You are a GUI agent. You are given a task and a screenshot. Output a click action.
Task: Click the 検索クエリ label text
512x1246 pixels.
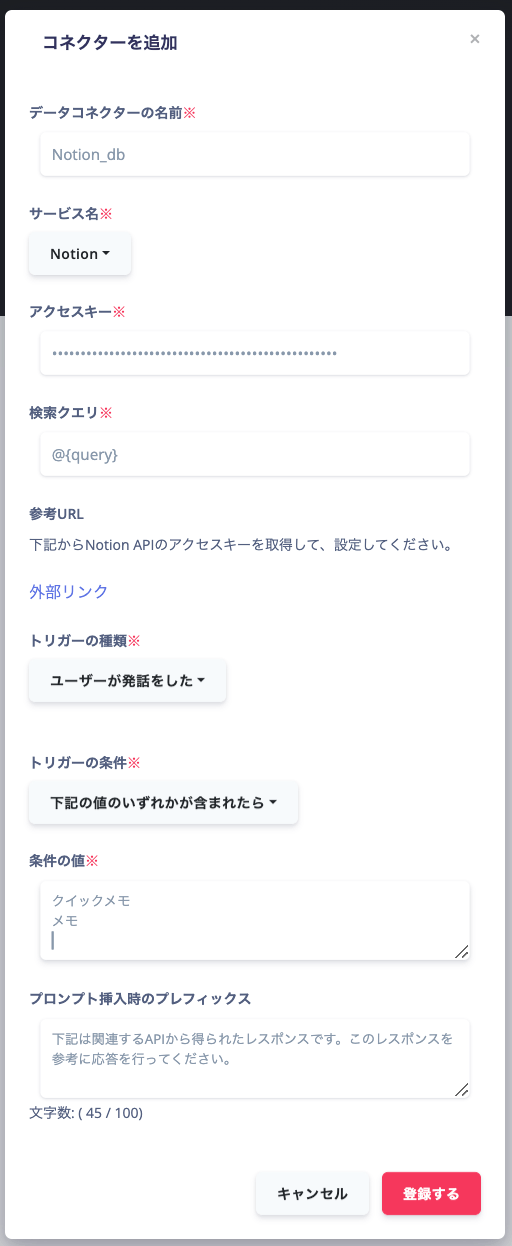pyautogui.click(x=70, y=412)
